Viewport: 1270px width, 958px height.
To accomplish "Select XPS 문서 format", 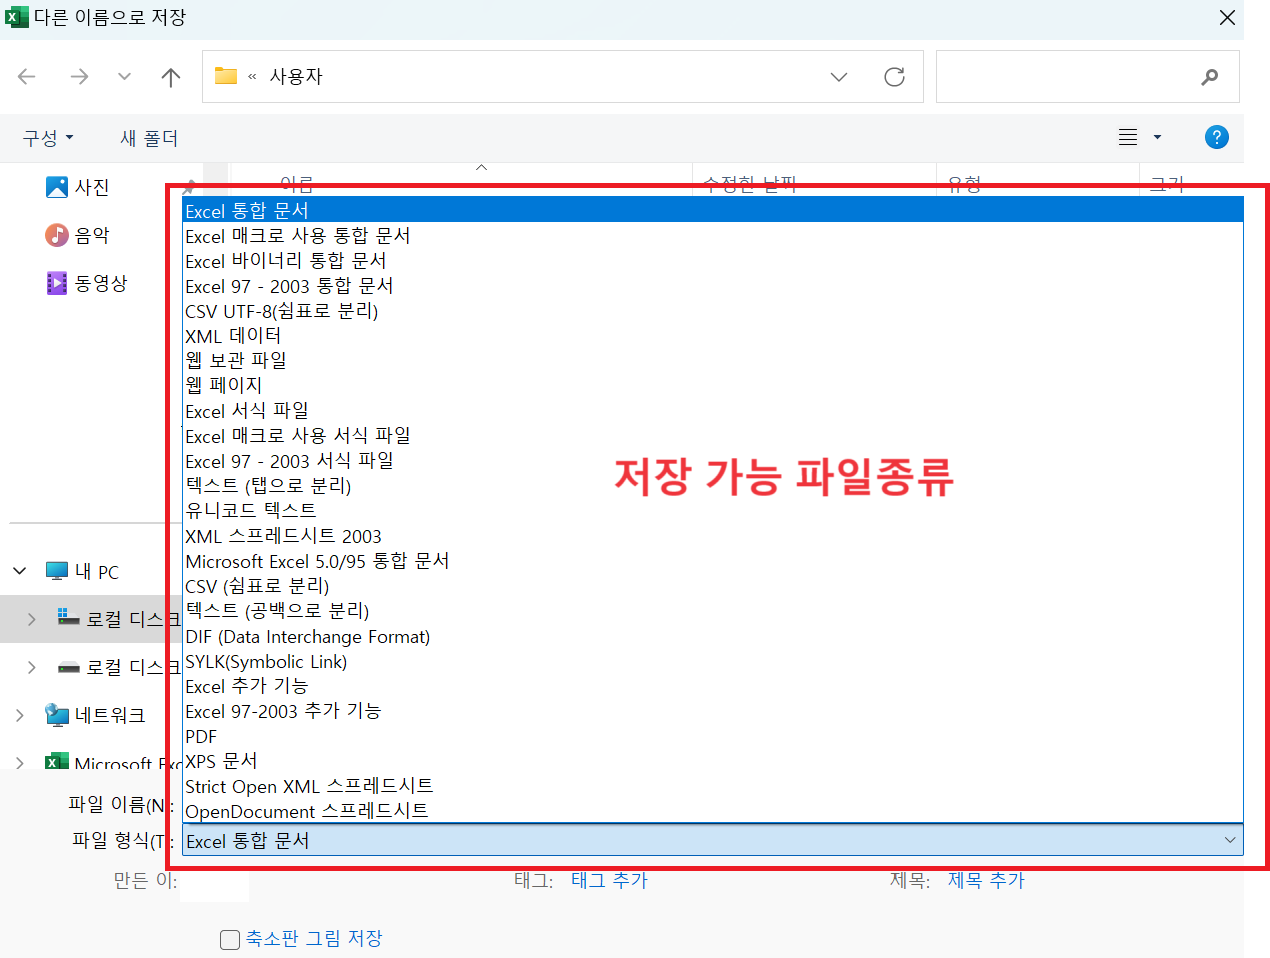I will coord(713,761).
